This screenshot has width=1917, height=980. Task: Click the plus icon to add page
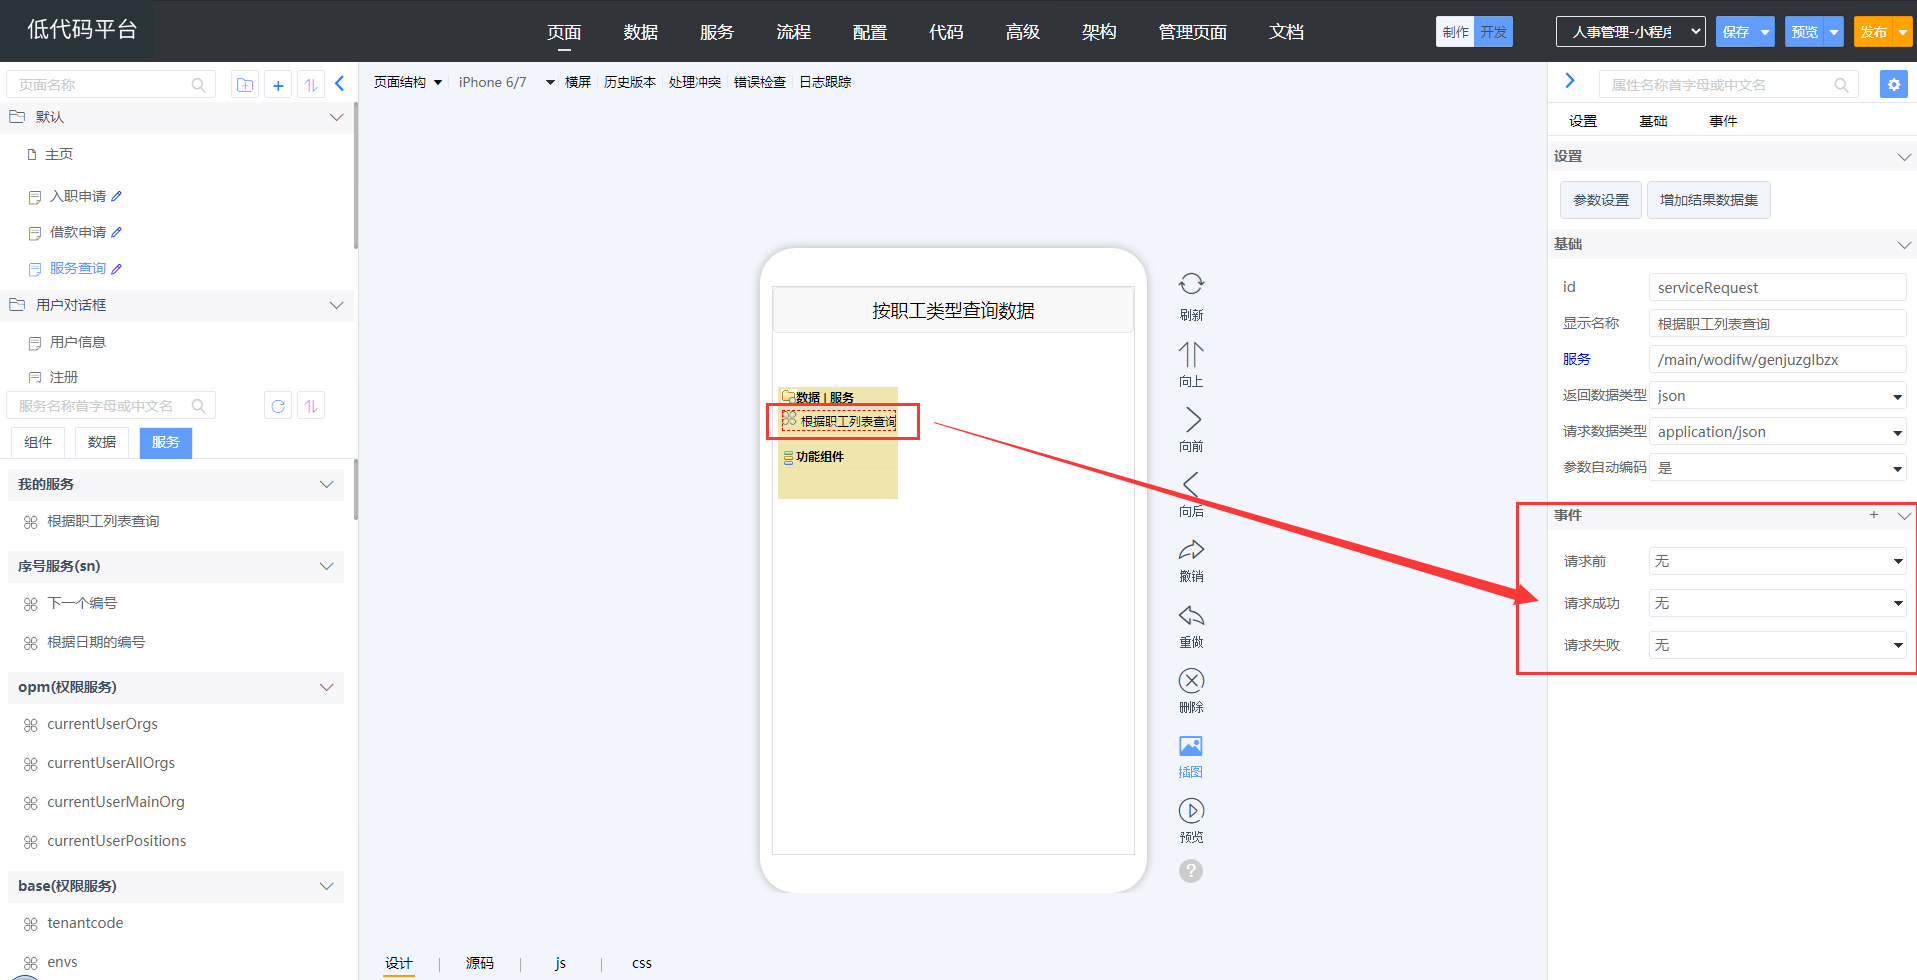(278, 85)
